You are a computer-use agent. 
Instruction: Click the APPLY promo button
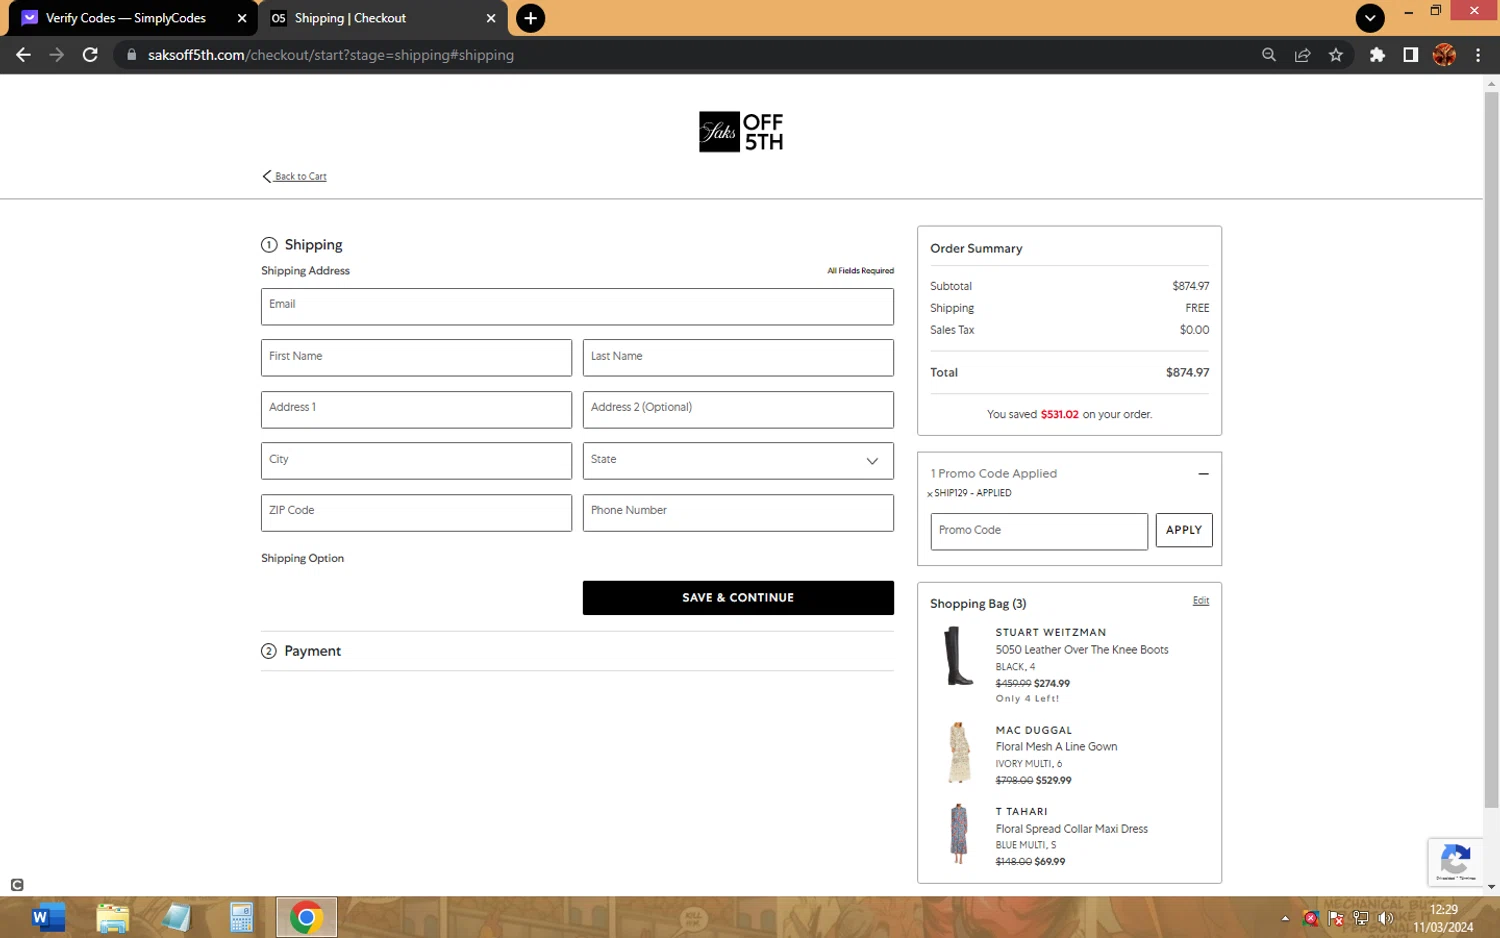[1184, 530]
